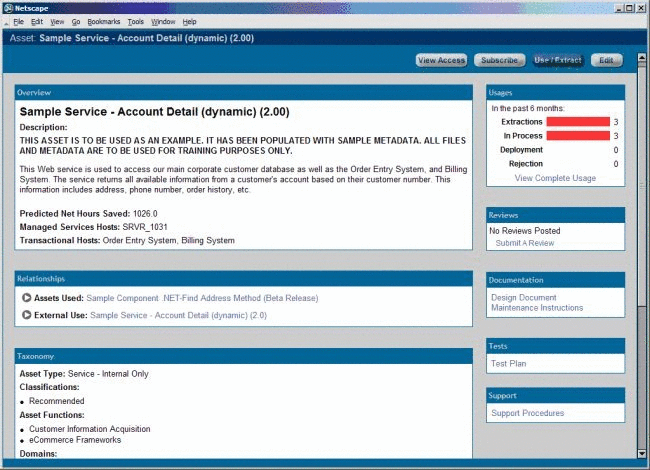Click the SRVR_1031 managed host text
Image resolution: width=650 pixels, height=470 pixels.
145,227
